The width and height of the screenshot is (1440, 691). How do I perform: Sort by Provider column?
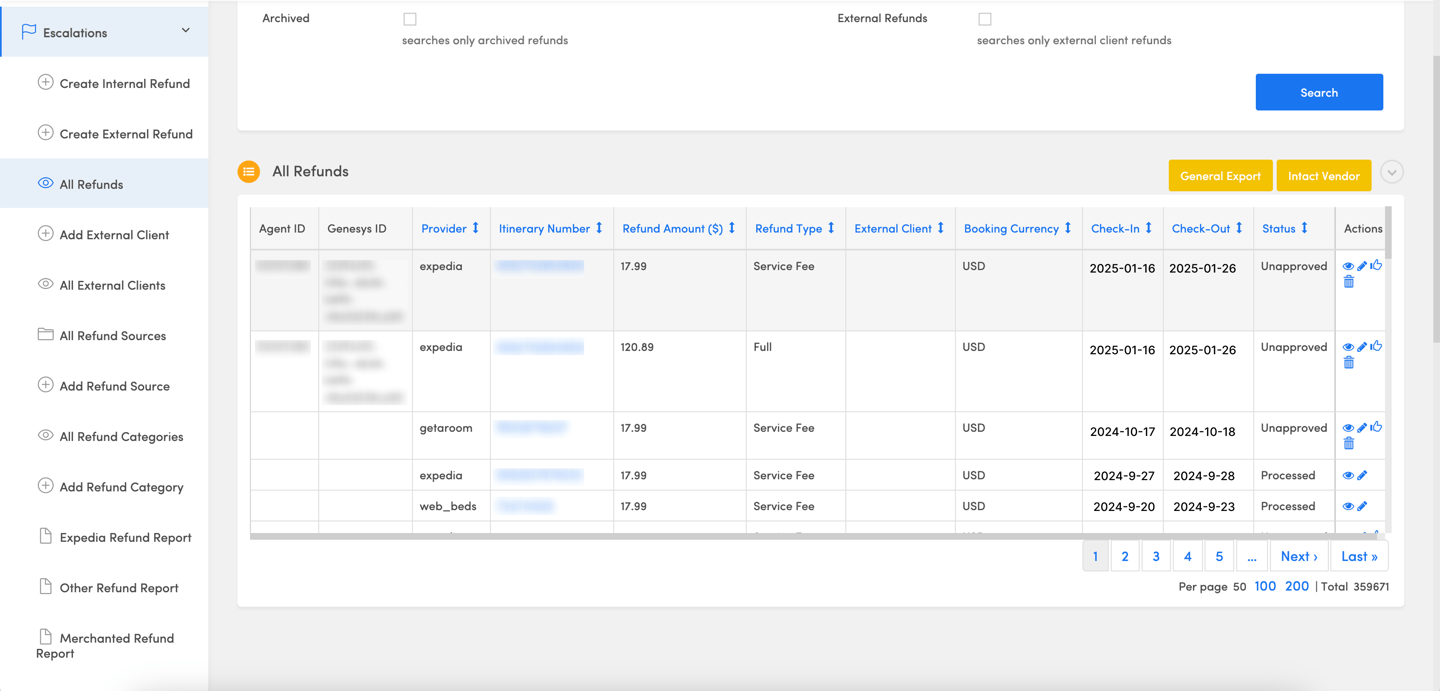450,228
